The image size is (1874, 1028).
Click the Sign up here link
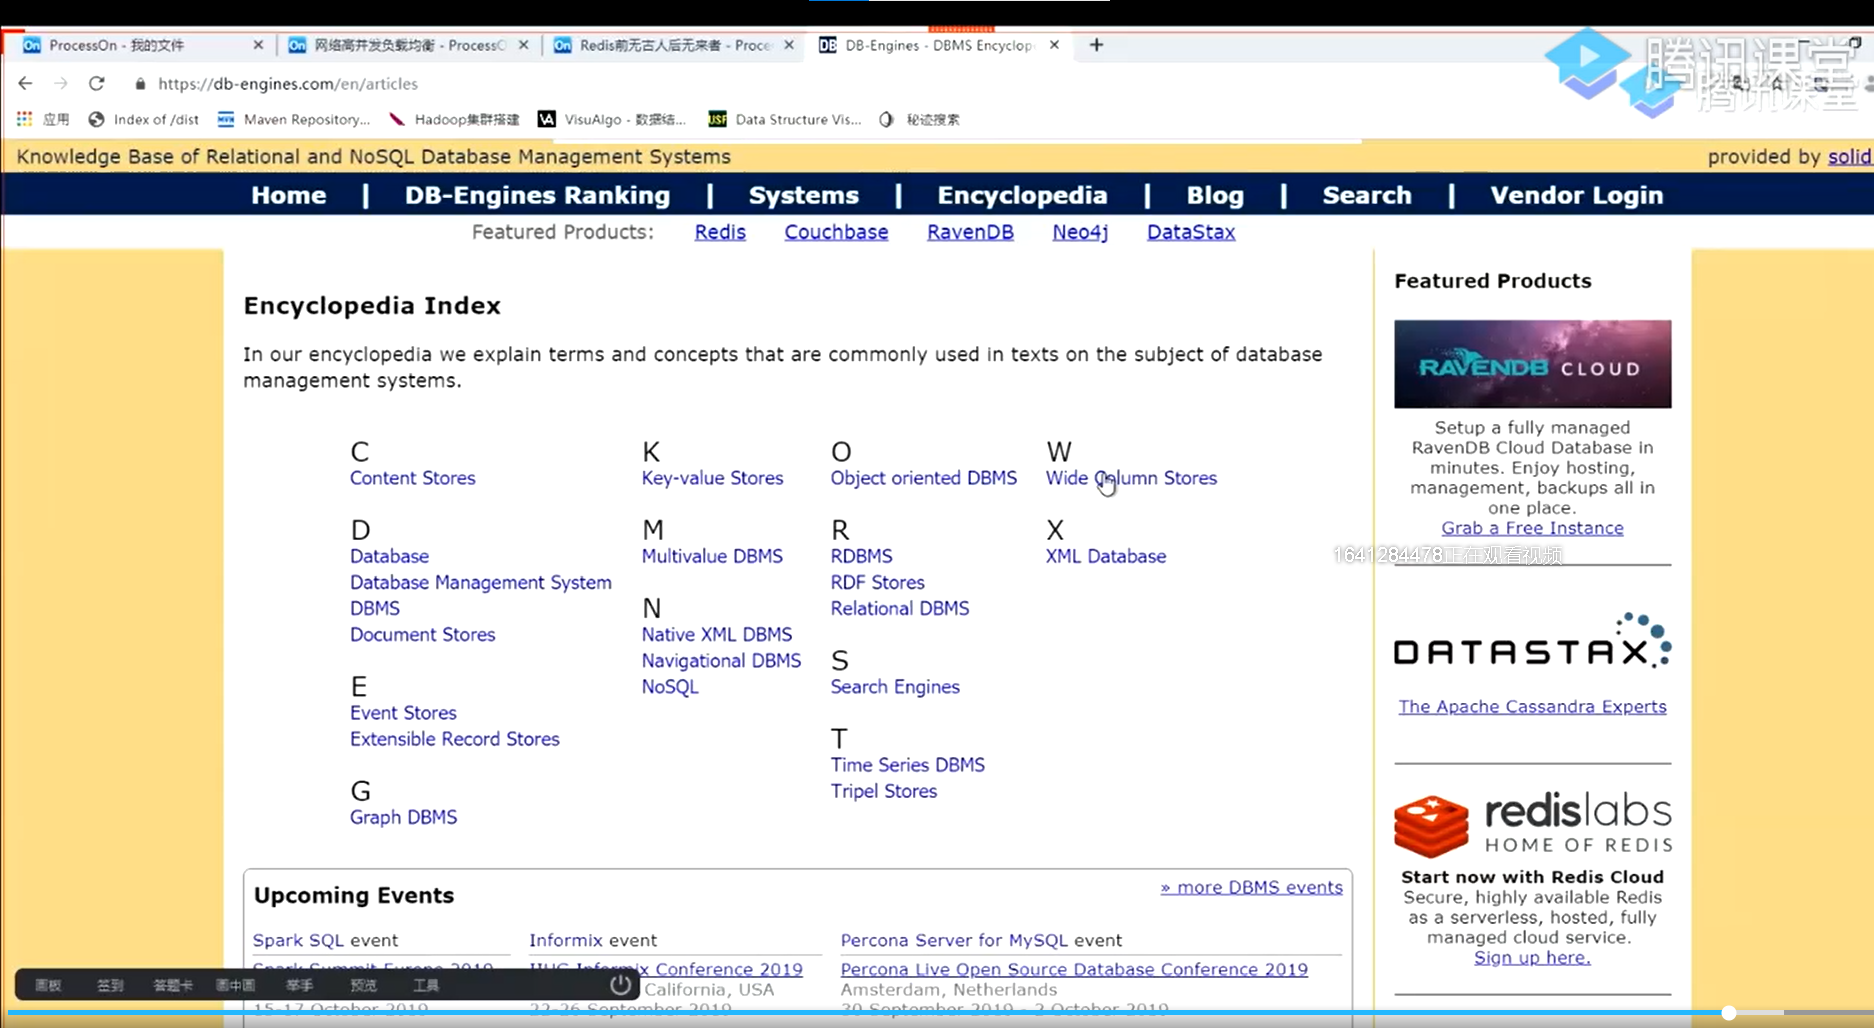click(1532, 957)
